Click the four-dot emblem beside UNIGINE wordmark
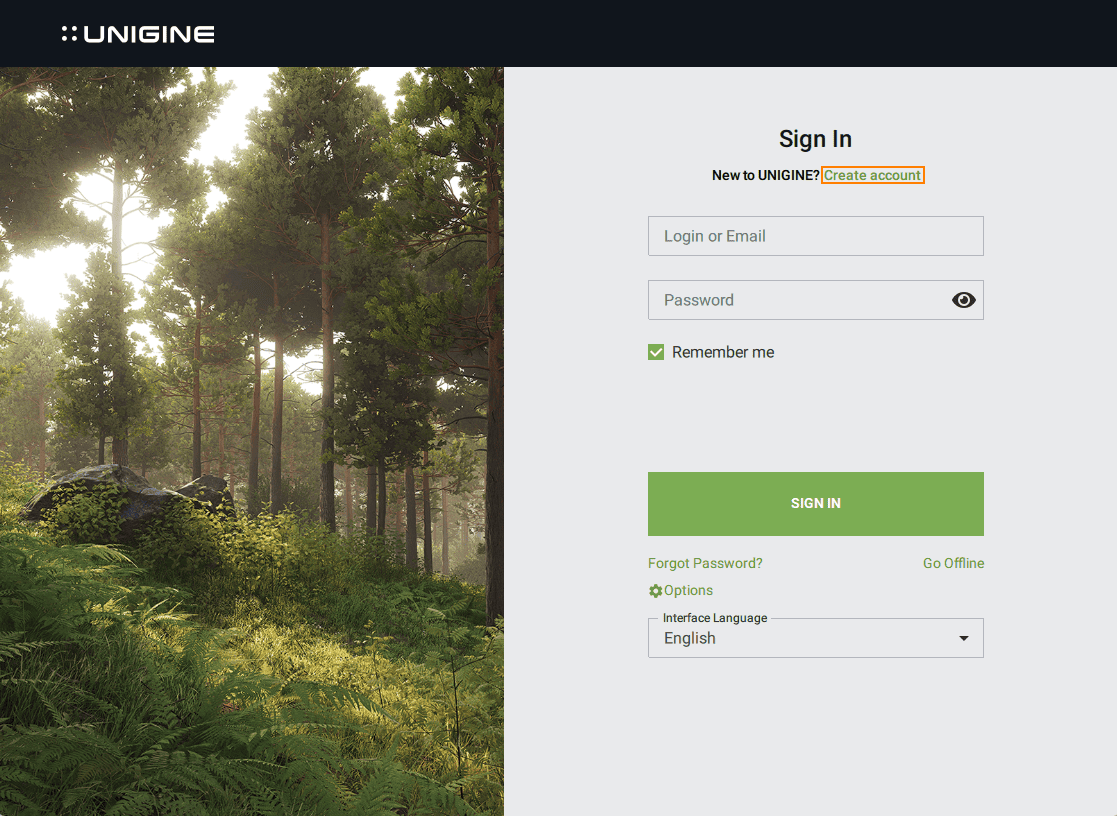Image resolution: width=1117 pixels, height=816 pixels. [69, 34]
